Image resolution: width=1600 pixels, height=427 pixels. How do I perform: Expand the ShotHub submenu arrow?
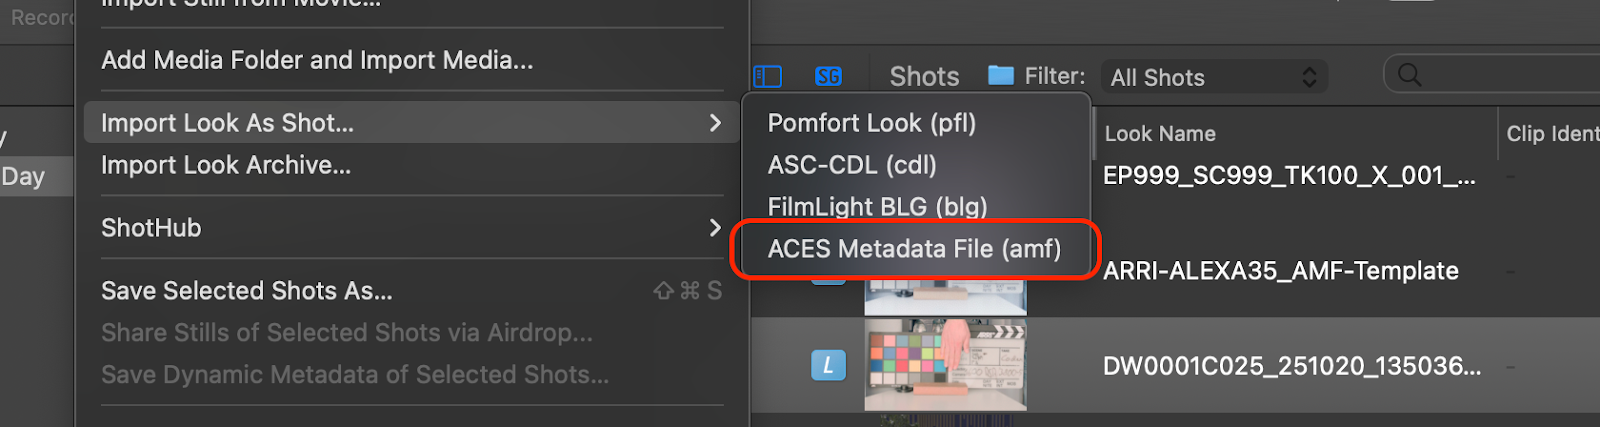[714, 228]
